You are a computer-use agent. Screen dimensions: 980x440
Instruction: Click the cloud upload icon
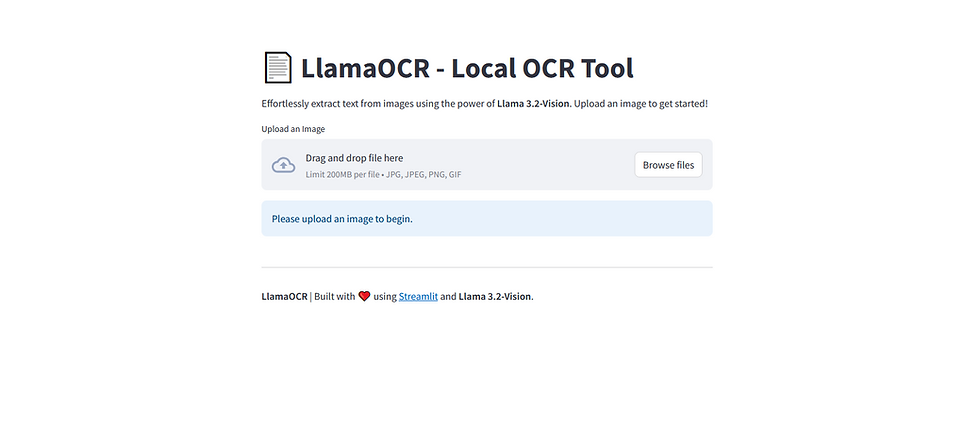point(284,165)
